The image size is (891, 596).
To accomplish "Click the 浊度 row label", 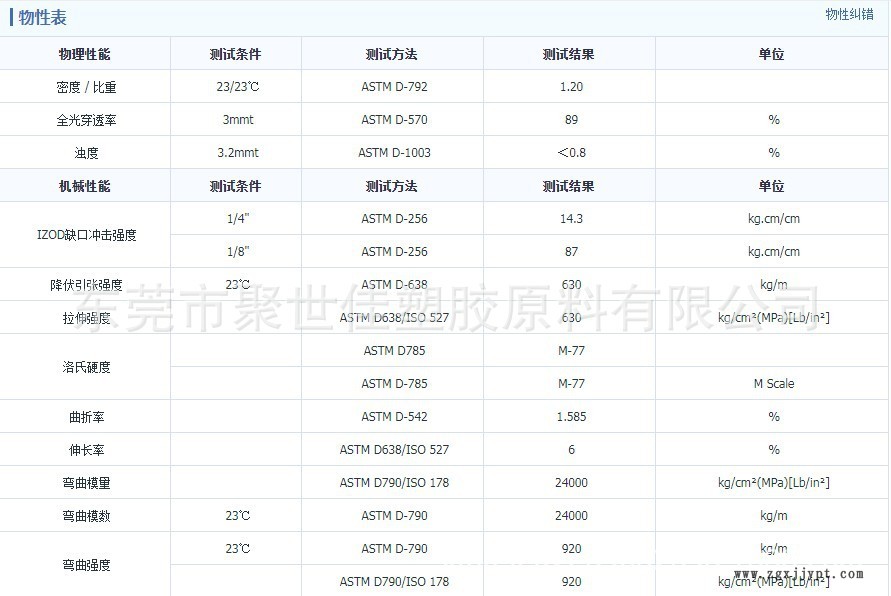I will [x=85, y=153].
